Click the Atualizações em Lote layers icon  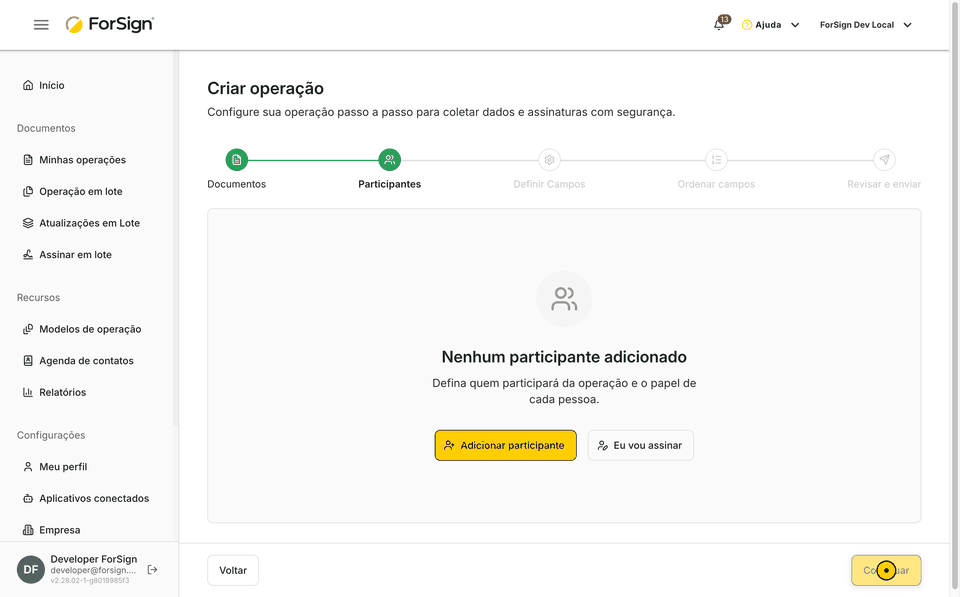[x=28, y=223]
